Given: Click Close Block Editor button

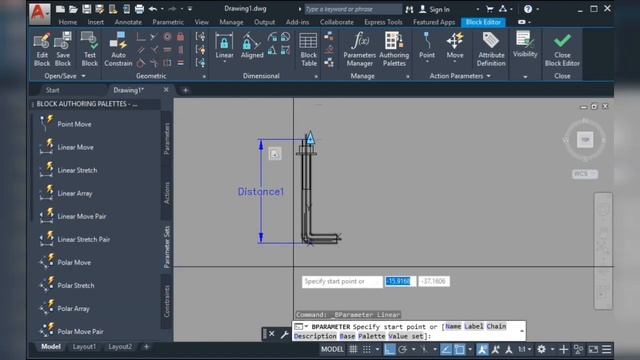Looking at the screenshot, I should [x=562, y=49].
